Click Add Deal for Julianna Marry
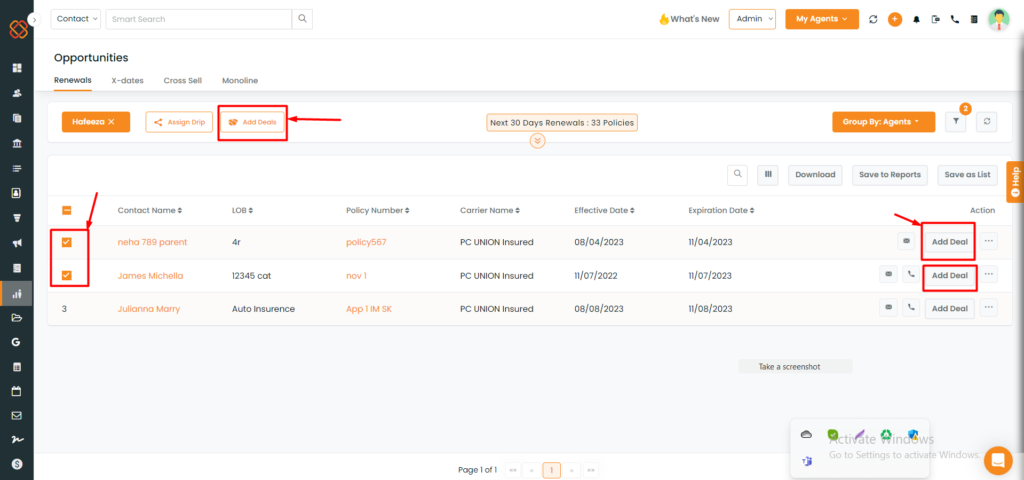 (x=950, y=308)
